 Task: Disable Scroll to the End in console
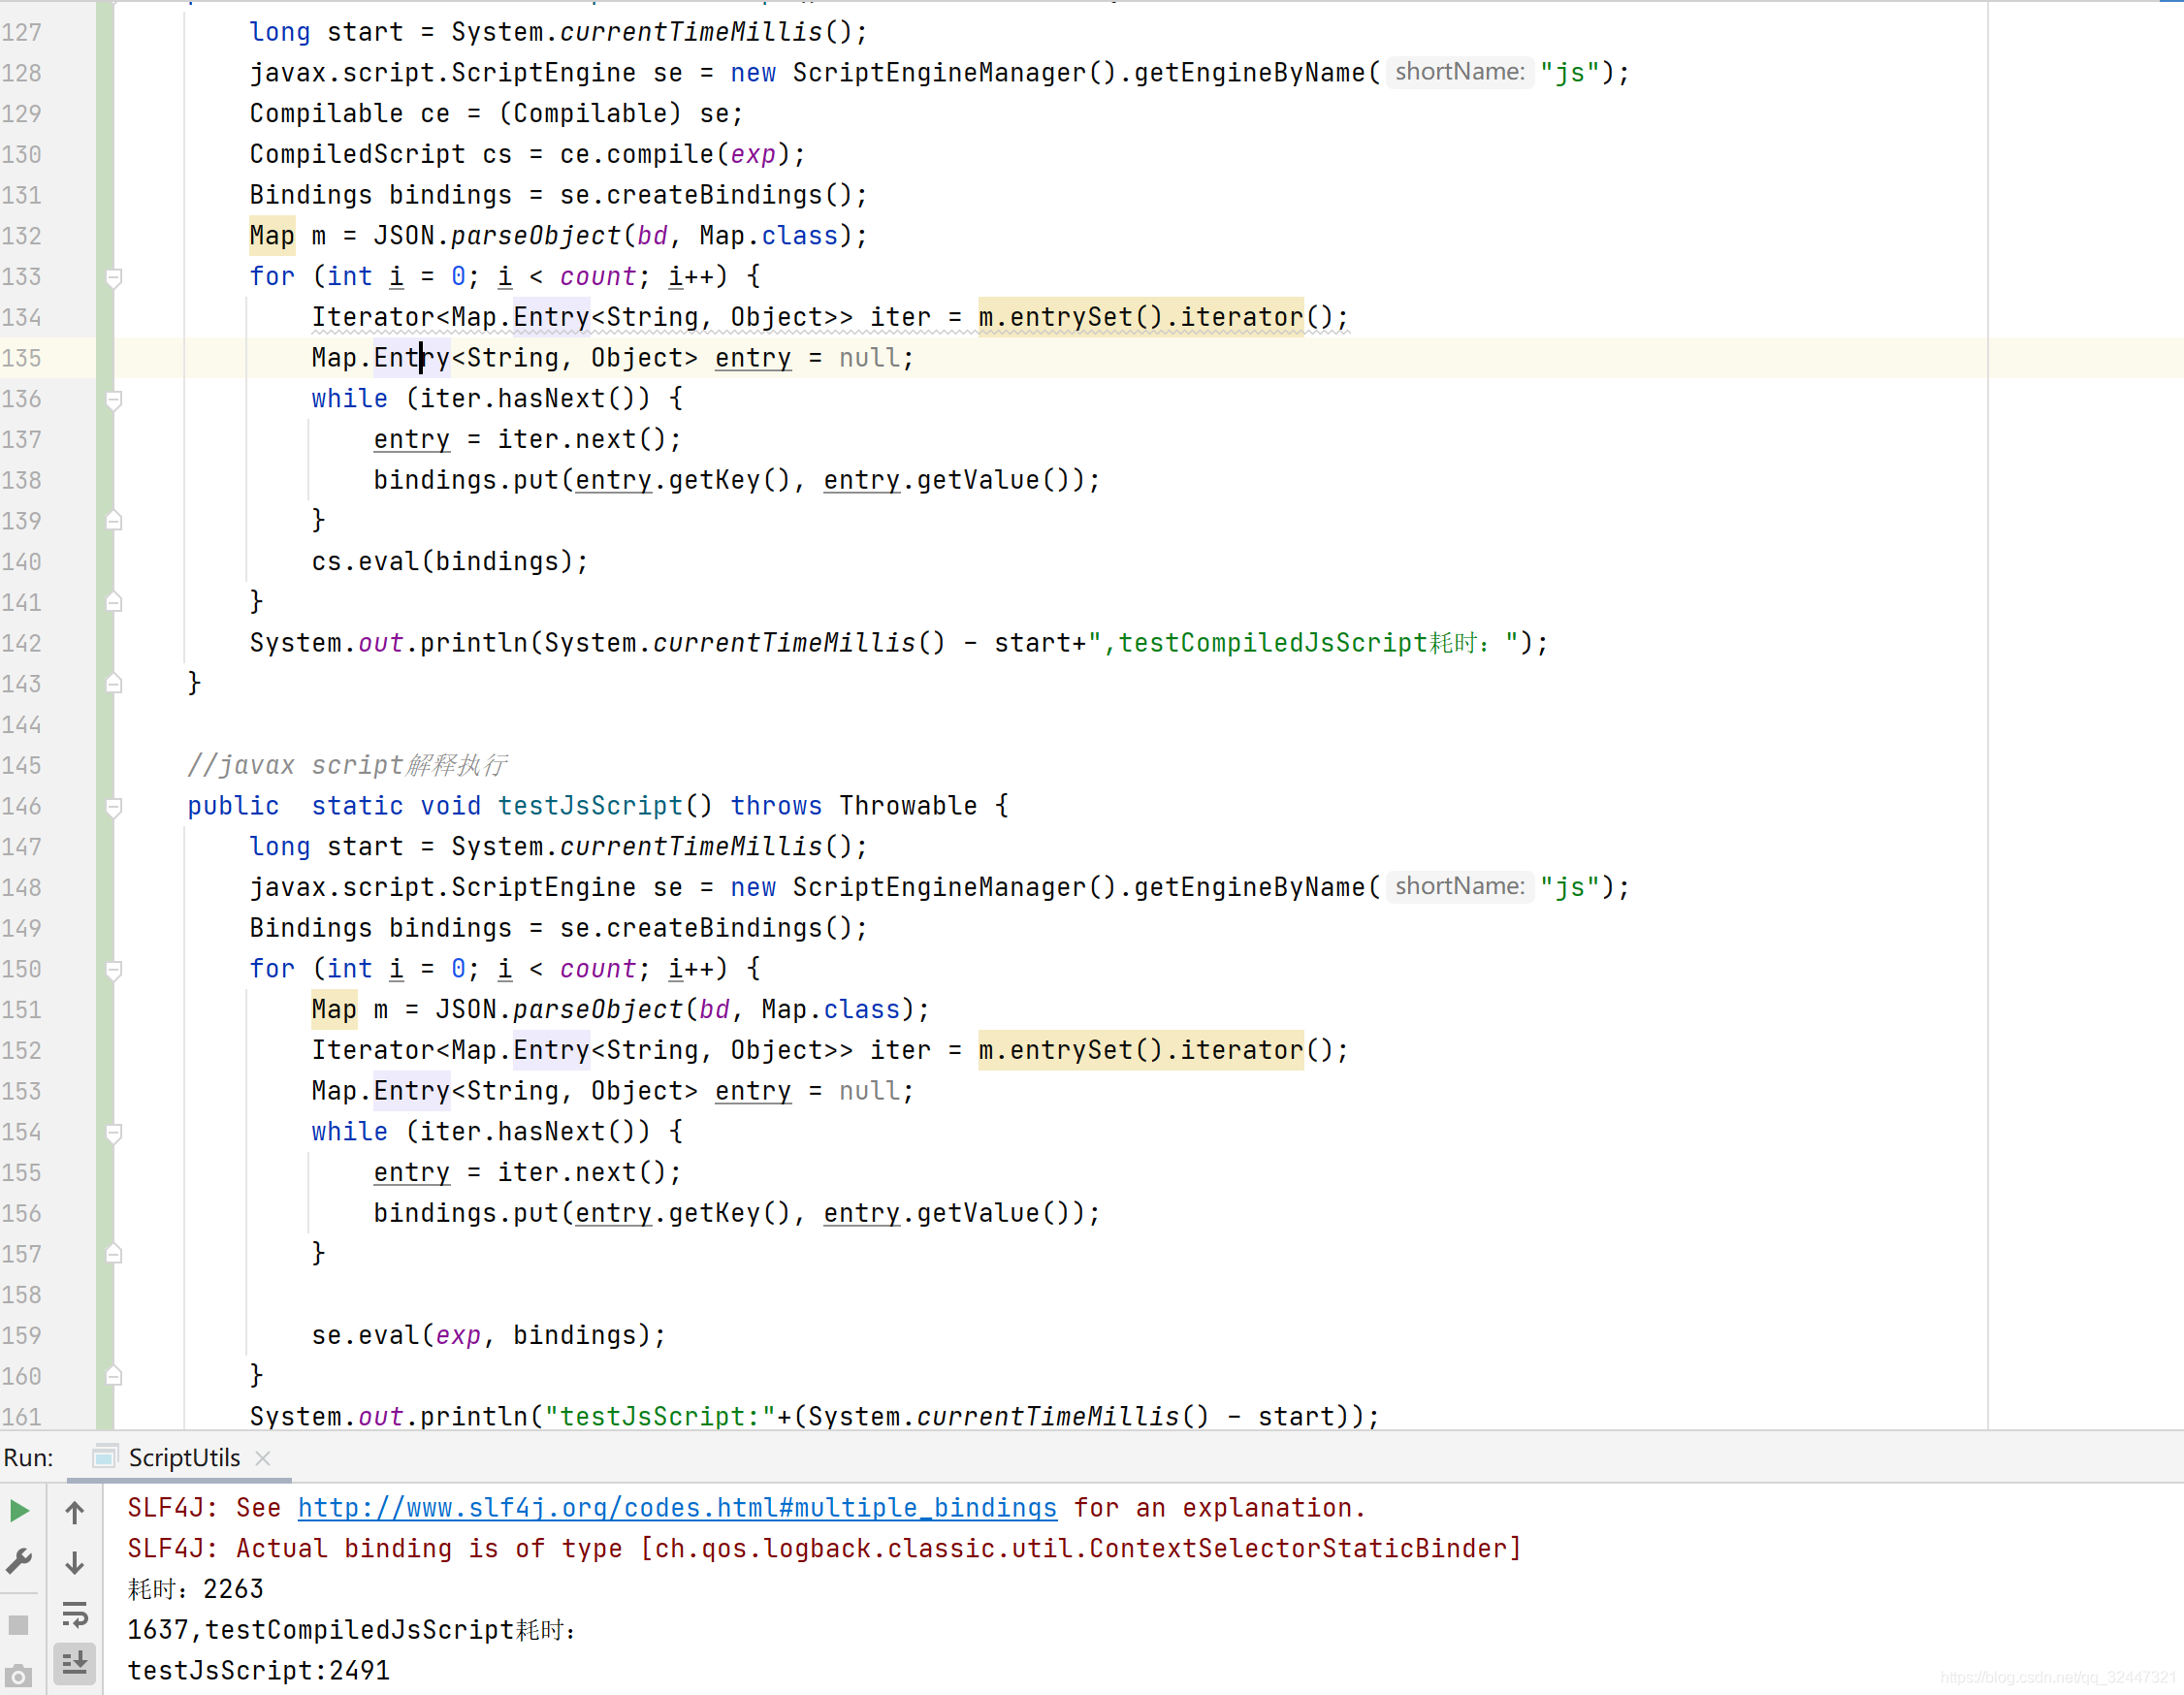(x=75, y=1664)
